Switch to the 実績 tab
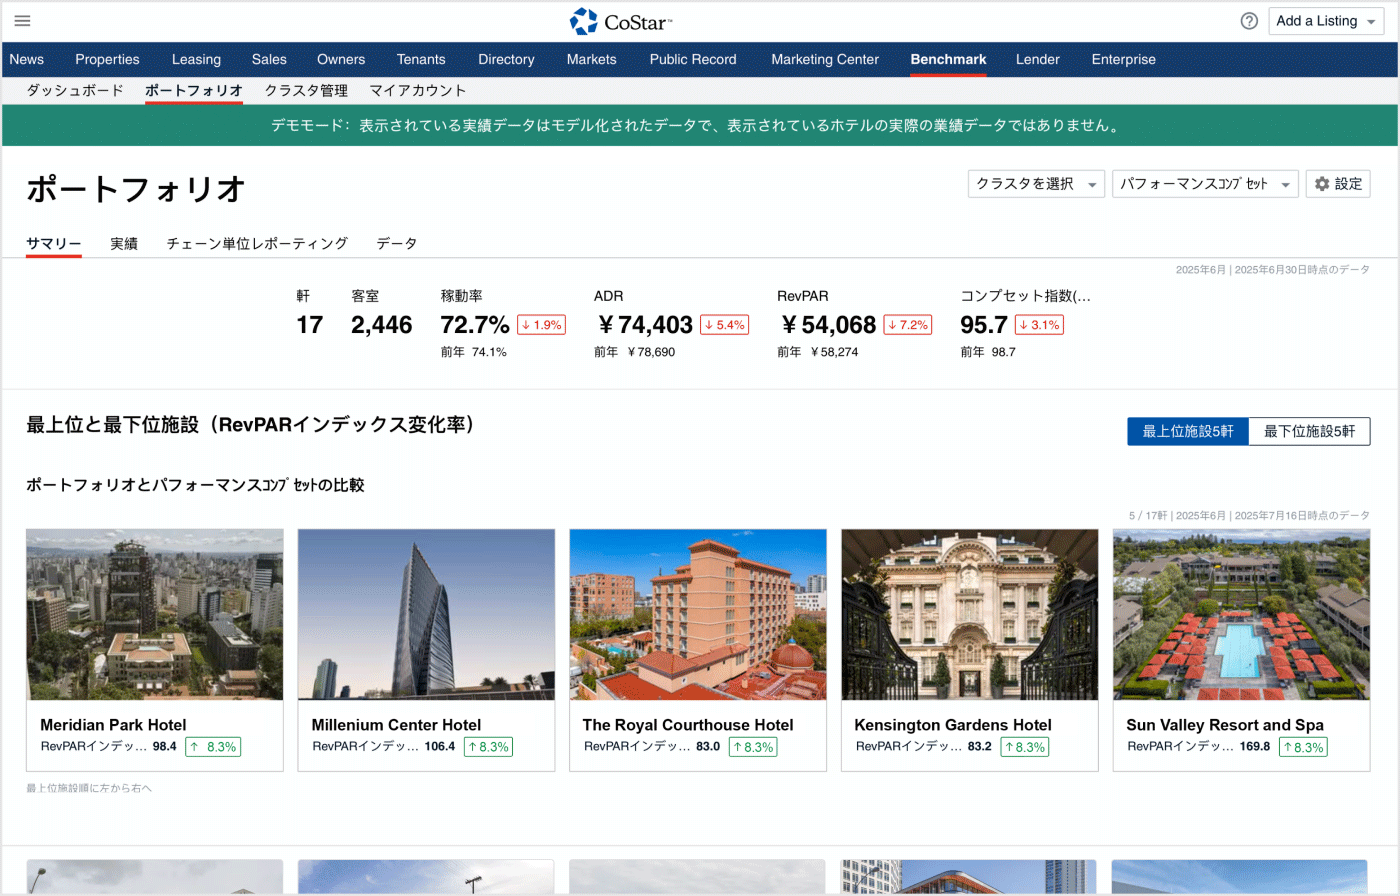The image size is (1400, 896). 124,243
